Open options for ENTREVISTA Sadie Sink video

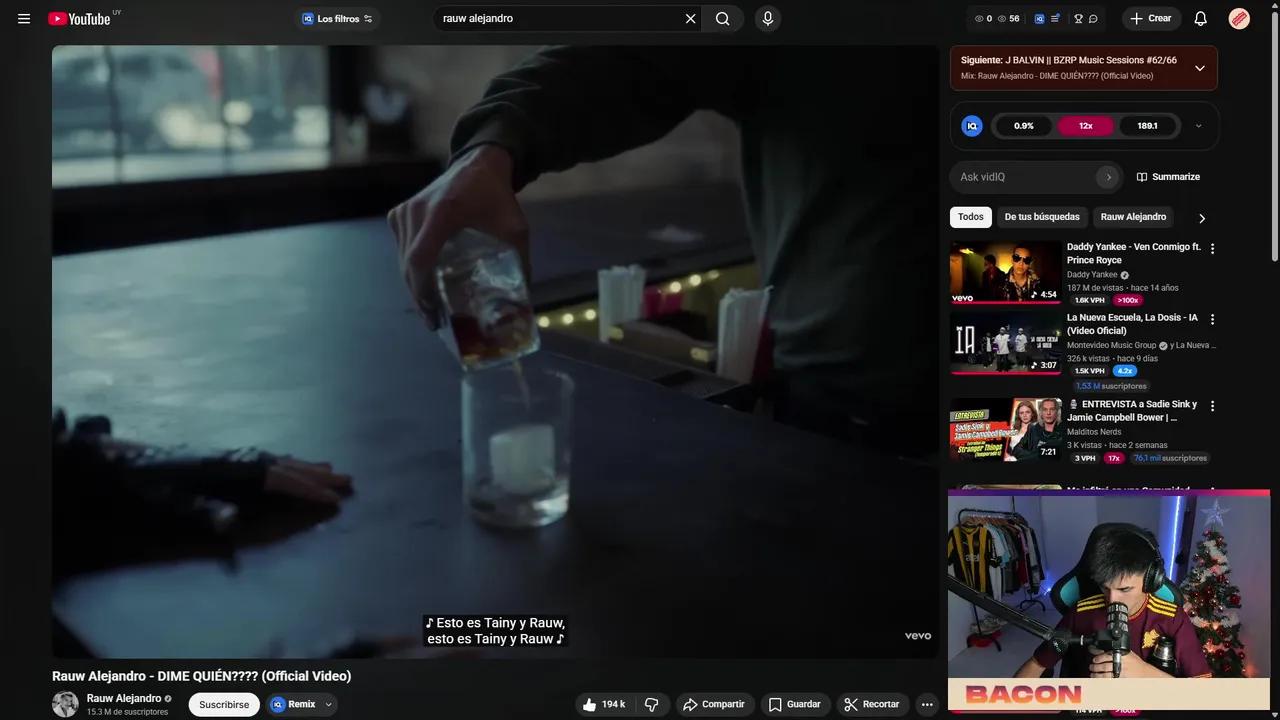click(x=1213, y=407)
